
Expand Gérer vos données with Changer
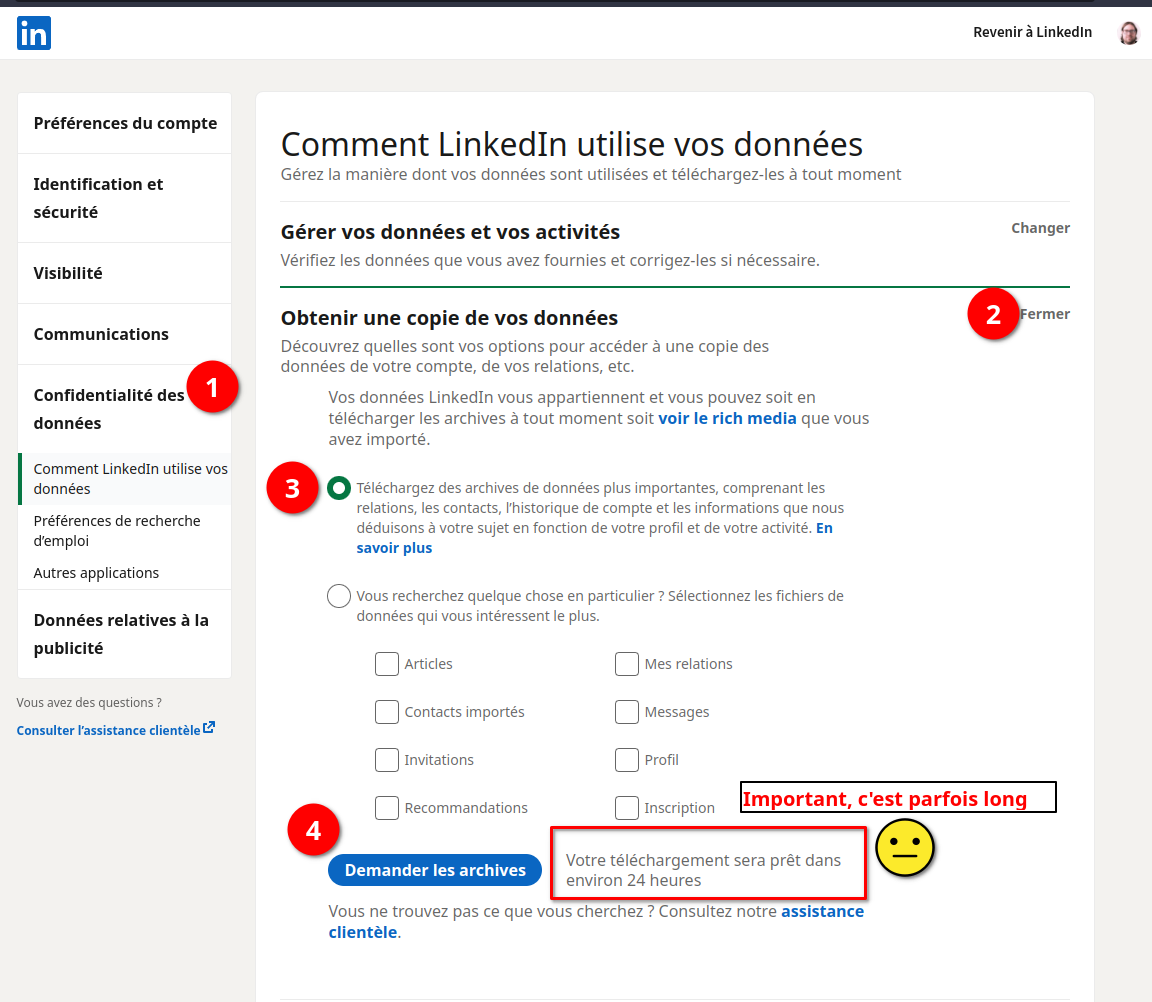click(1040, 228)
